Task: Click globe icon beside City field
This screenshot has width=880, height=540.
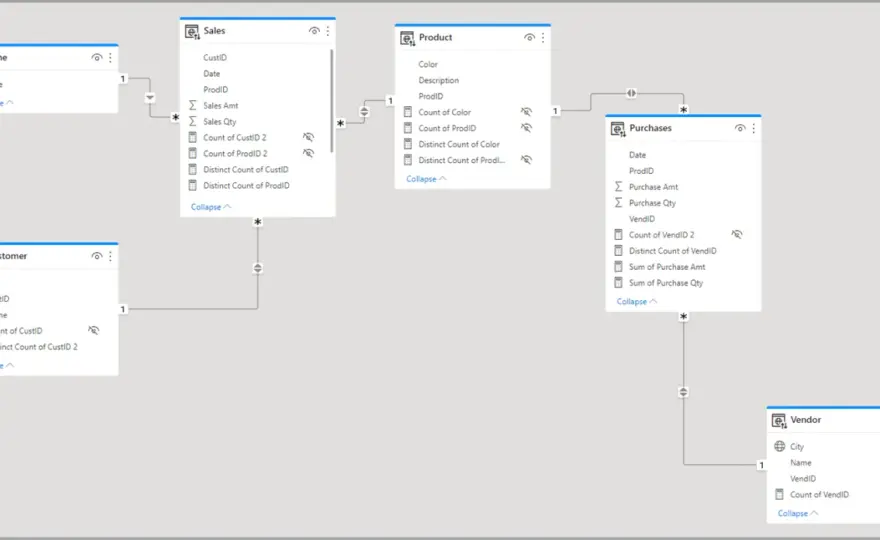Action: coord(780,446)
